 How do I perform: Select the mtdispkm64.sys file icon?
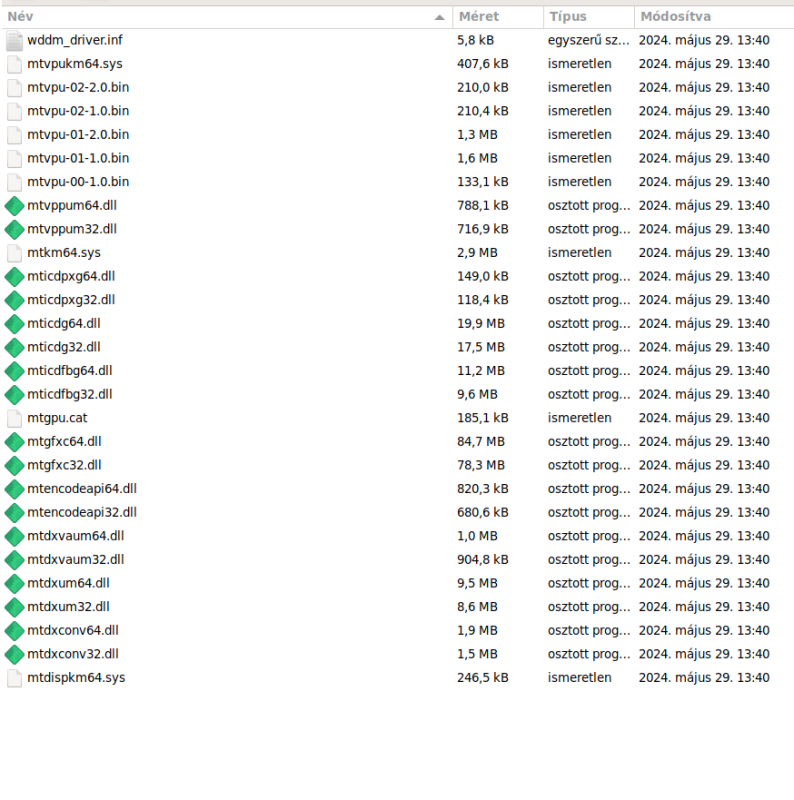click(14, 678)
